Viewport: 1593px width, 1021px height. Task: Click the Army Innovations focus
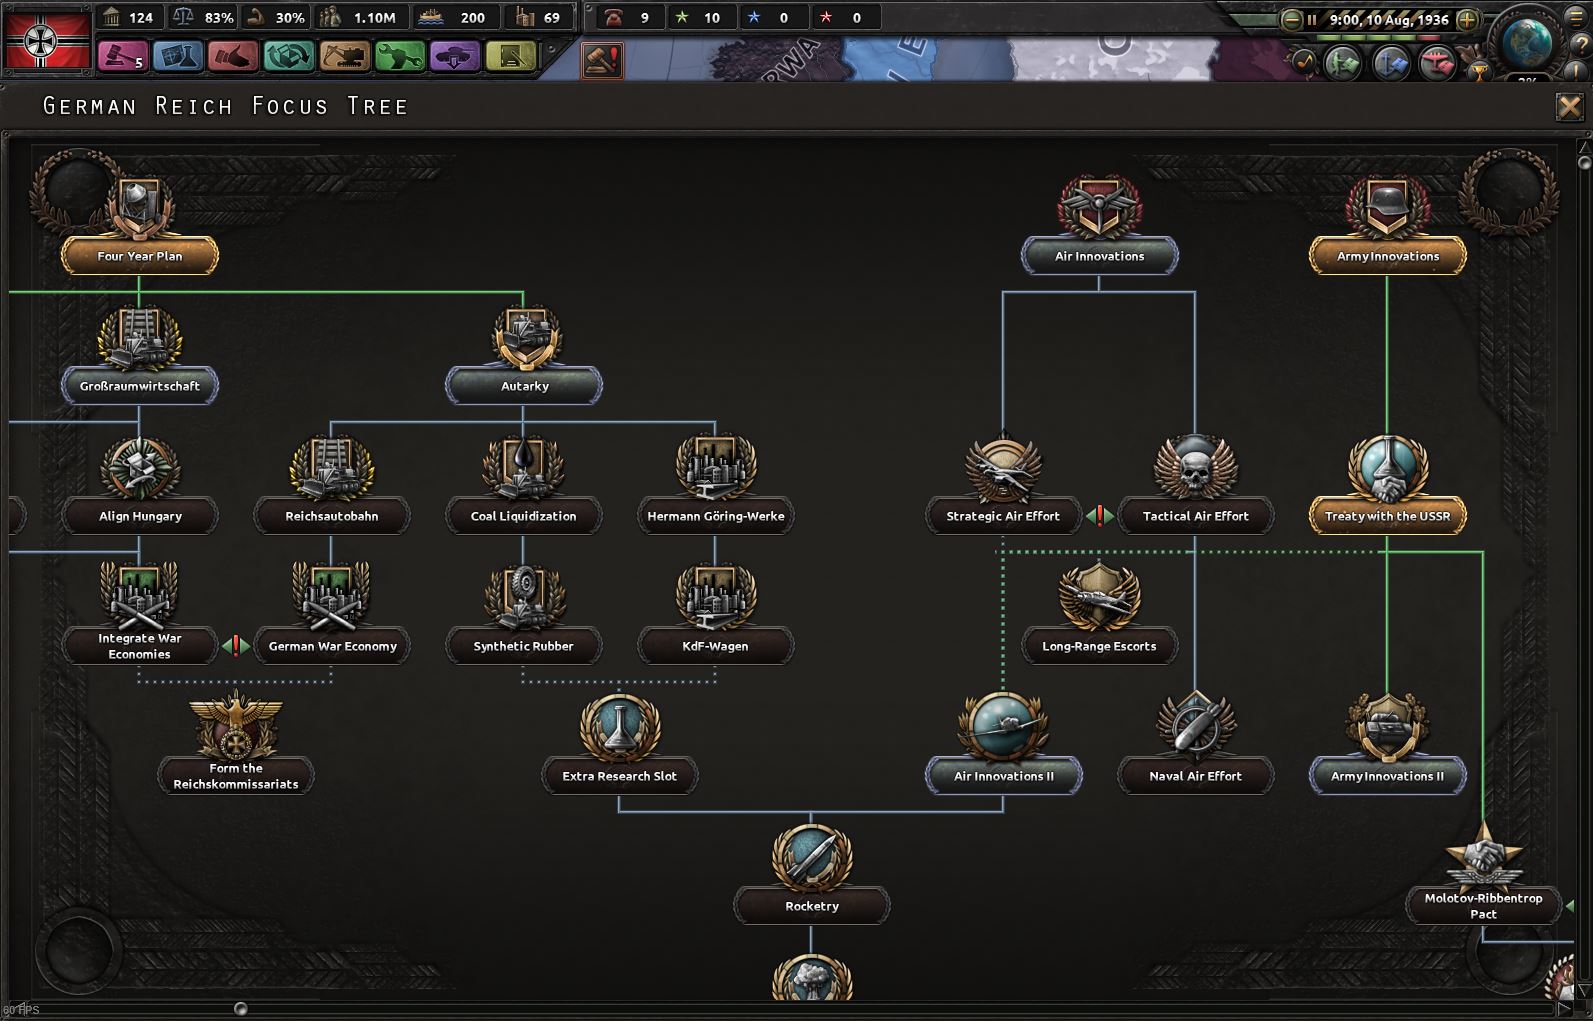[x=1387, y=256]
